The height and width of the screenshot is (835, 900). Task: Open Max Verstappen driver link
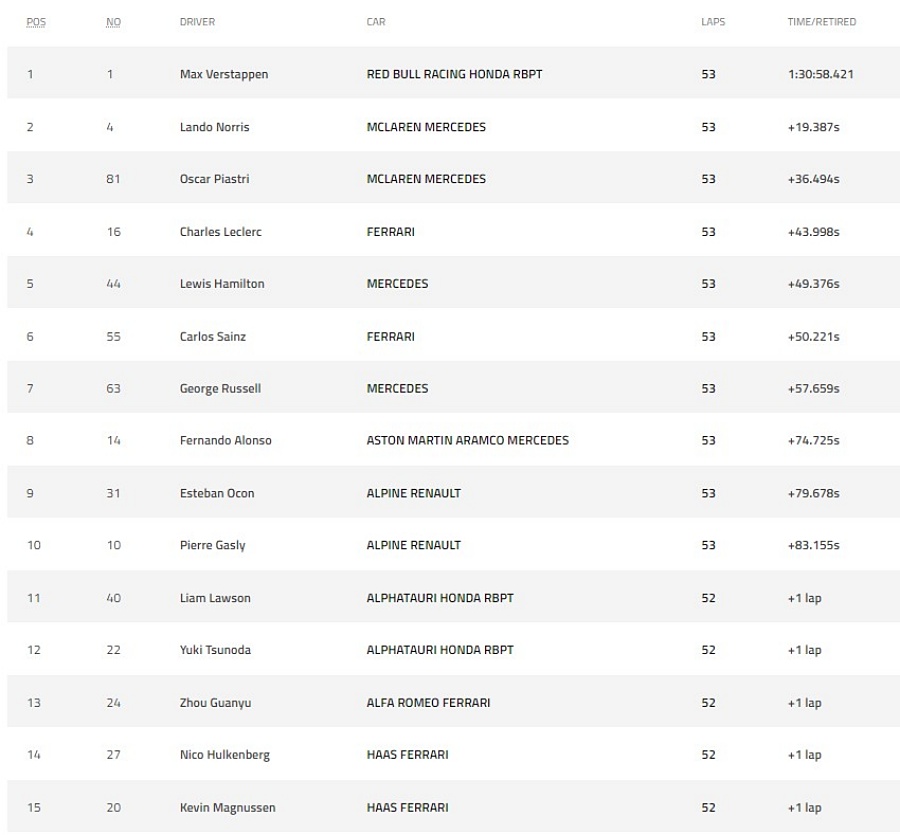[224, 75]
